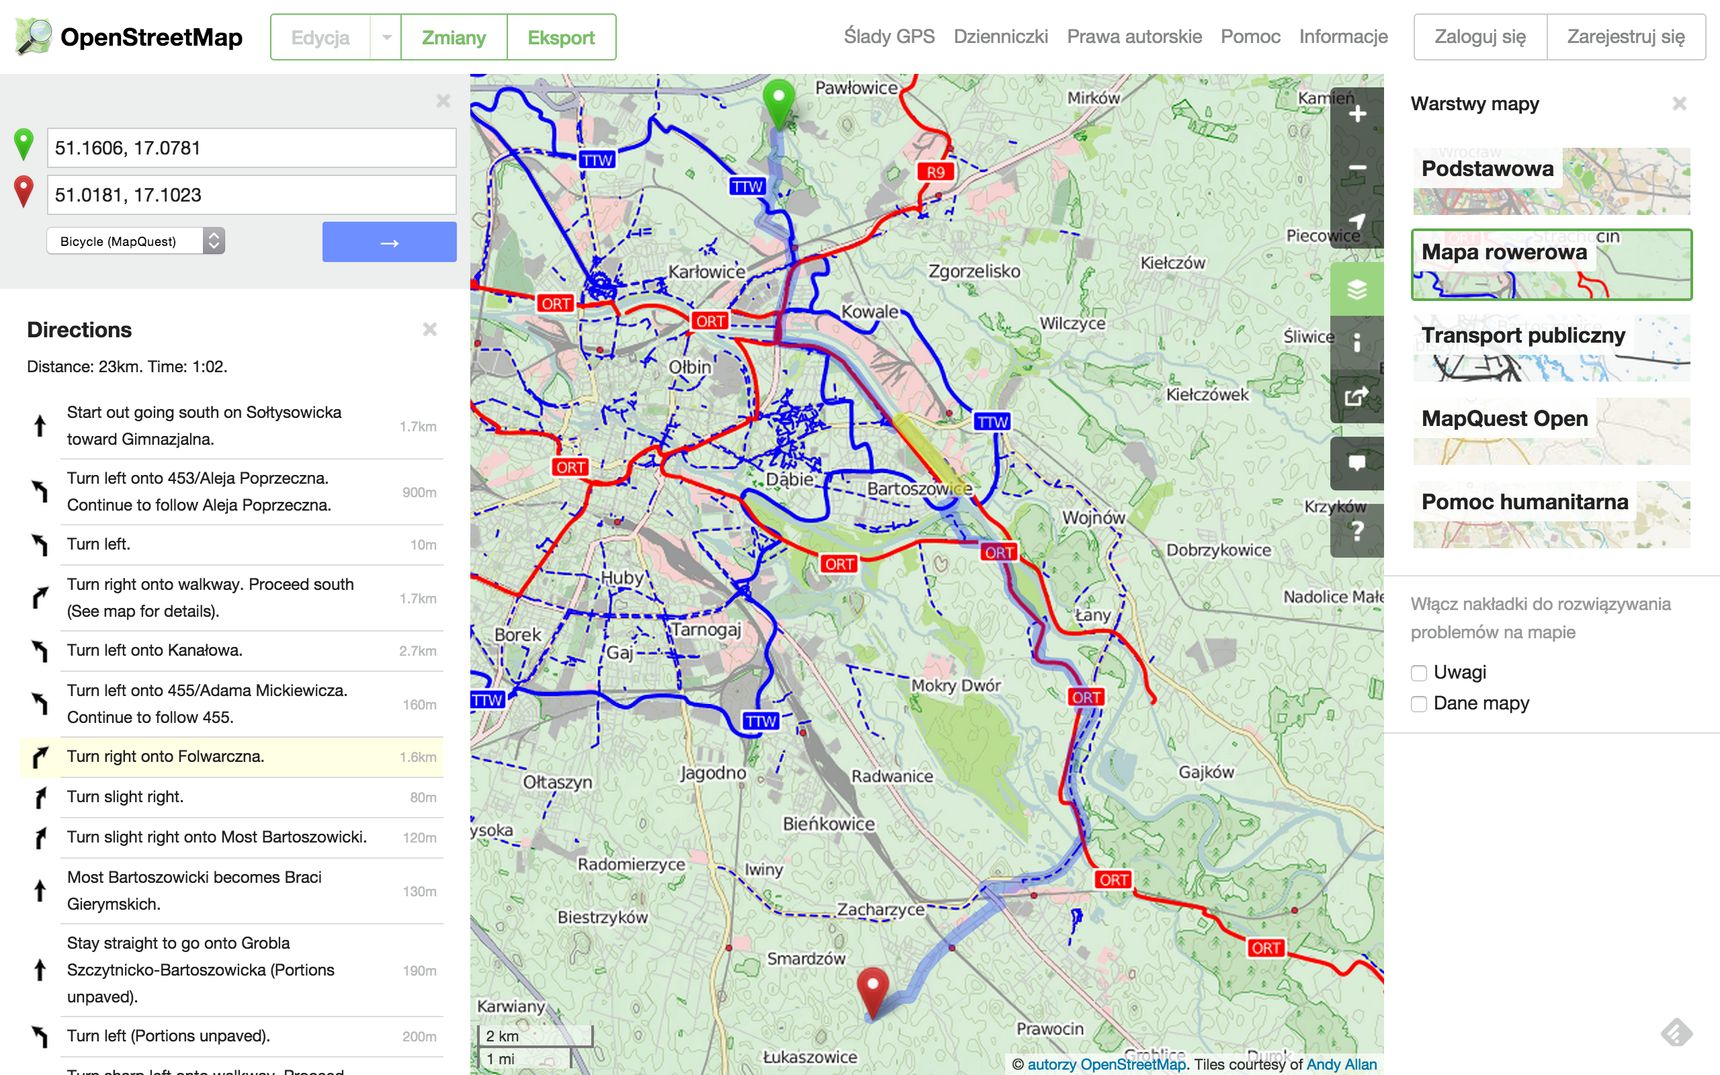Select step 'Turn left onto 453/Aleja Poprzeczna'
This screenshot has height=1075, width=1720.
[x=232, y=492]
